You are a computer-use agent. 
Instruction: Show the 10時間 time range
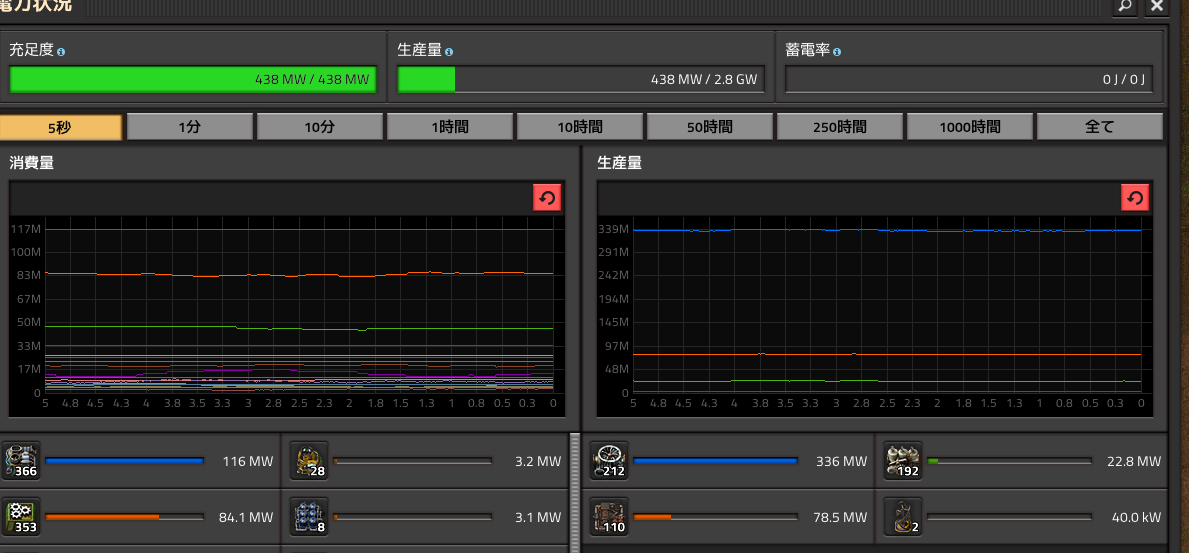(580, 127)
